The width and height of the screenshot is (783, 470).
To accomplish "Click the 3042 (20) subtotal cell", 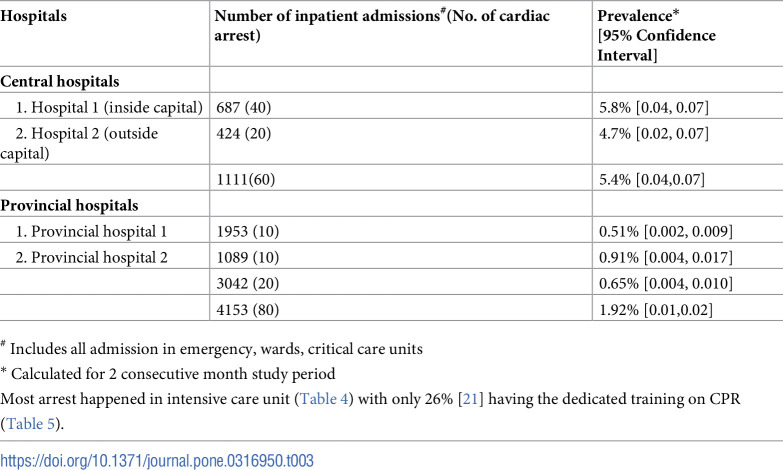I will [x=249, y=280].
